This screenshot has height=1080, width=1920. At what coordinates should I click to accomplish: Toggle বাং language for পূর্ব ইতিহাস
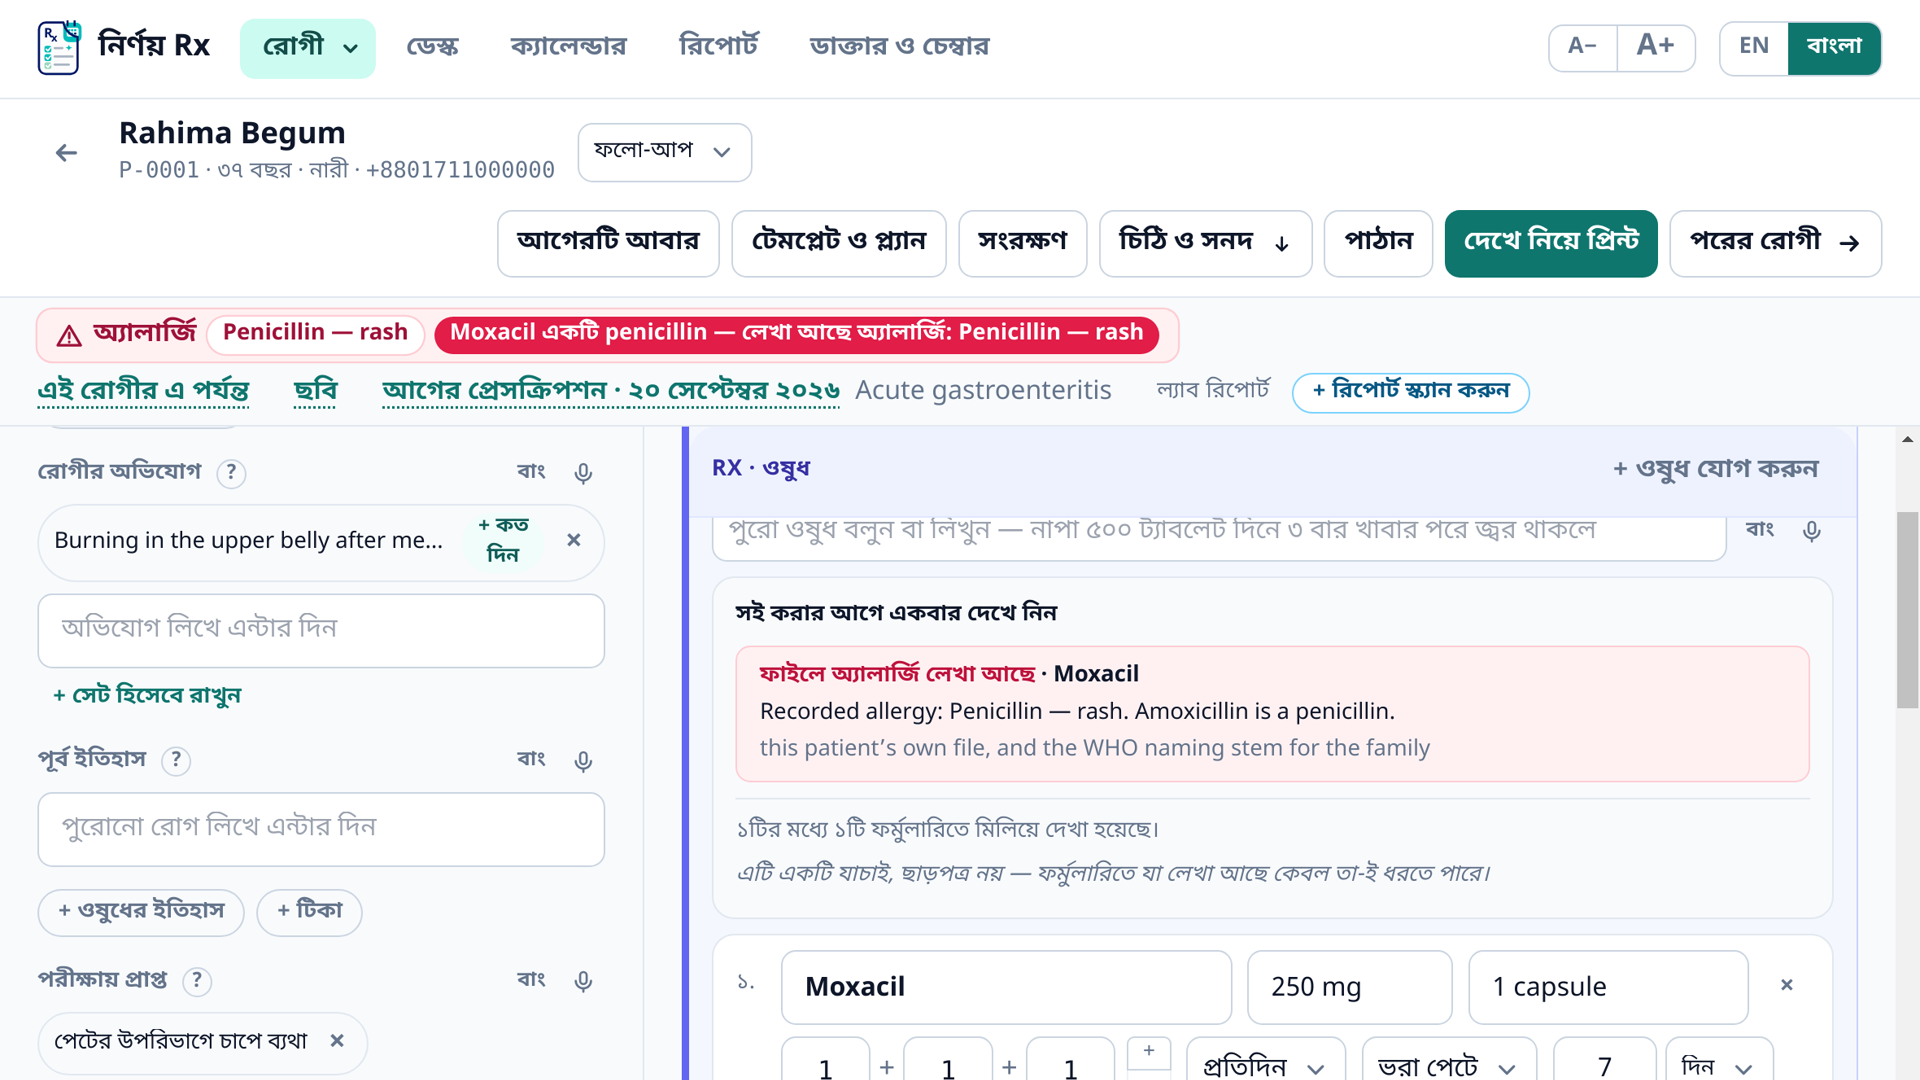[531, 759]
